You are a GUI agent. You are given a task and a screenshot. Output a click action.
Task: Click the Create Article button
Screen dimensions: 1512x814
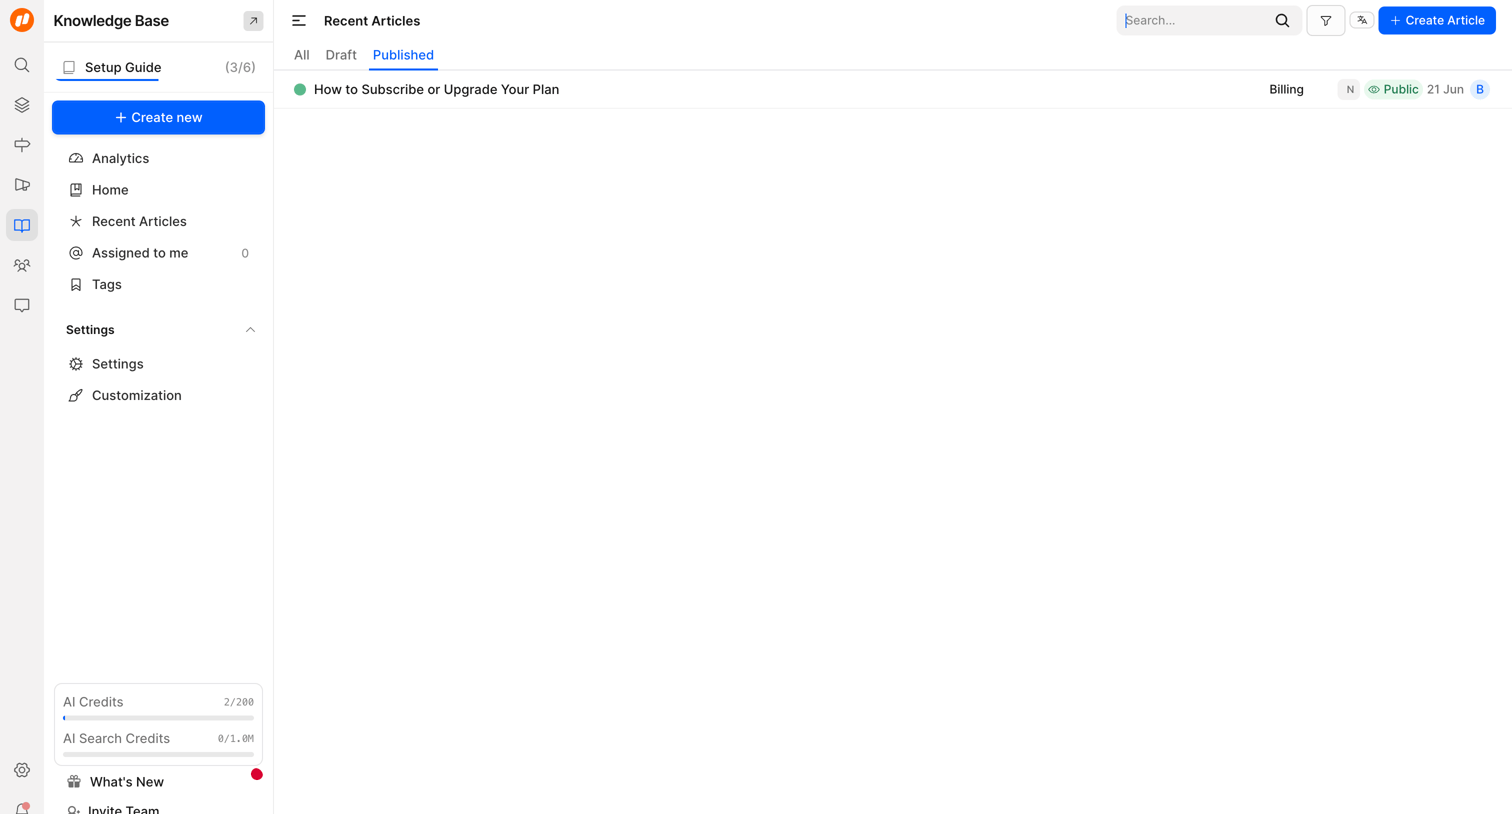tap(1437, 20)
